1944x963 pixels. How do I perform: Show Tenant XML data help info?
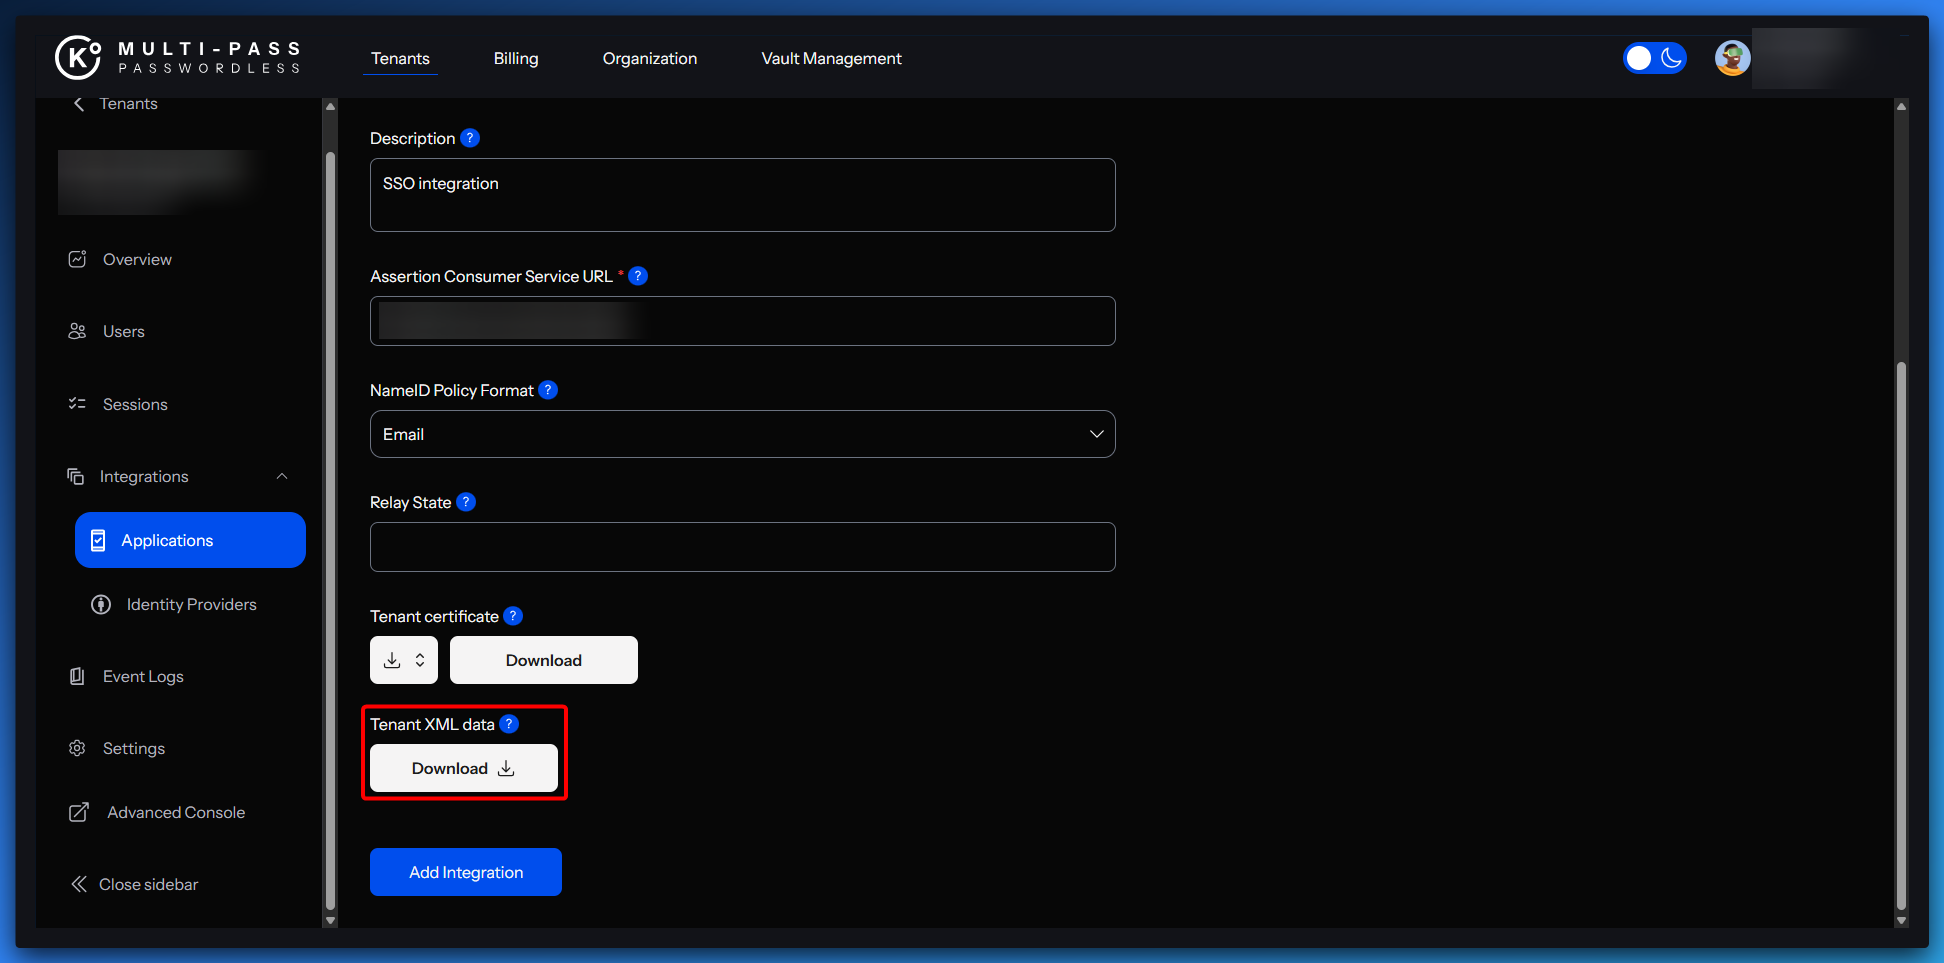point(509,724)
